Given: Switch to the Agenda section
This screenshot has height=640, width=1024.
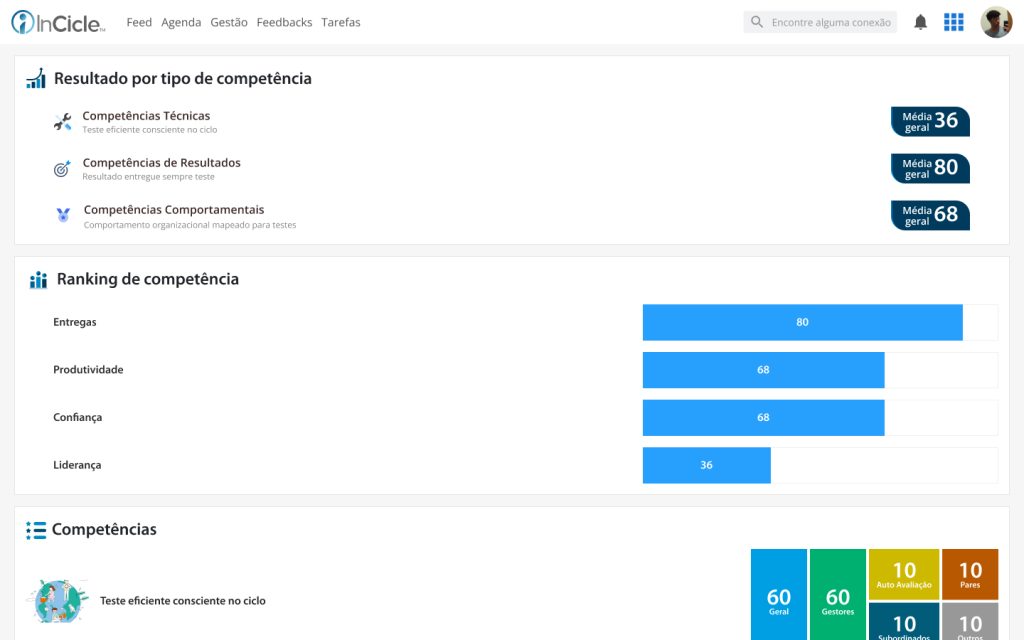Looking at the screenshot, I should click(x=181, y=21).
